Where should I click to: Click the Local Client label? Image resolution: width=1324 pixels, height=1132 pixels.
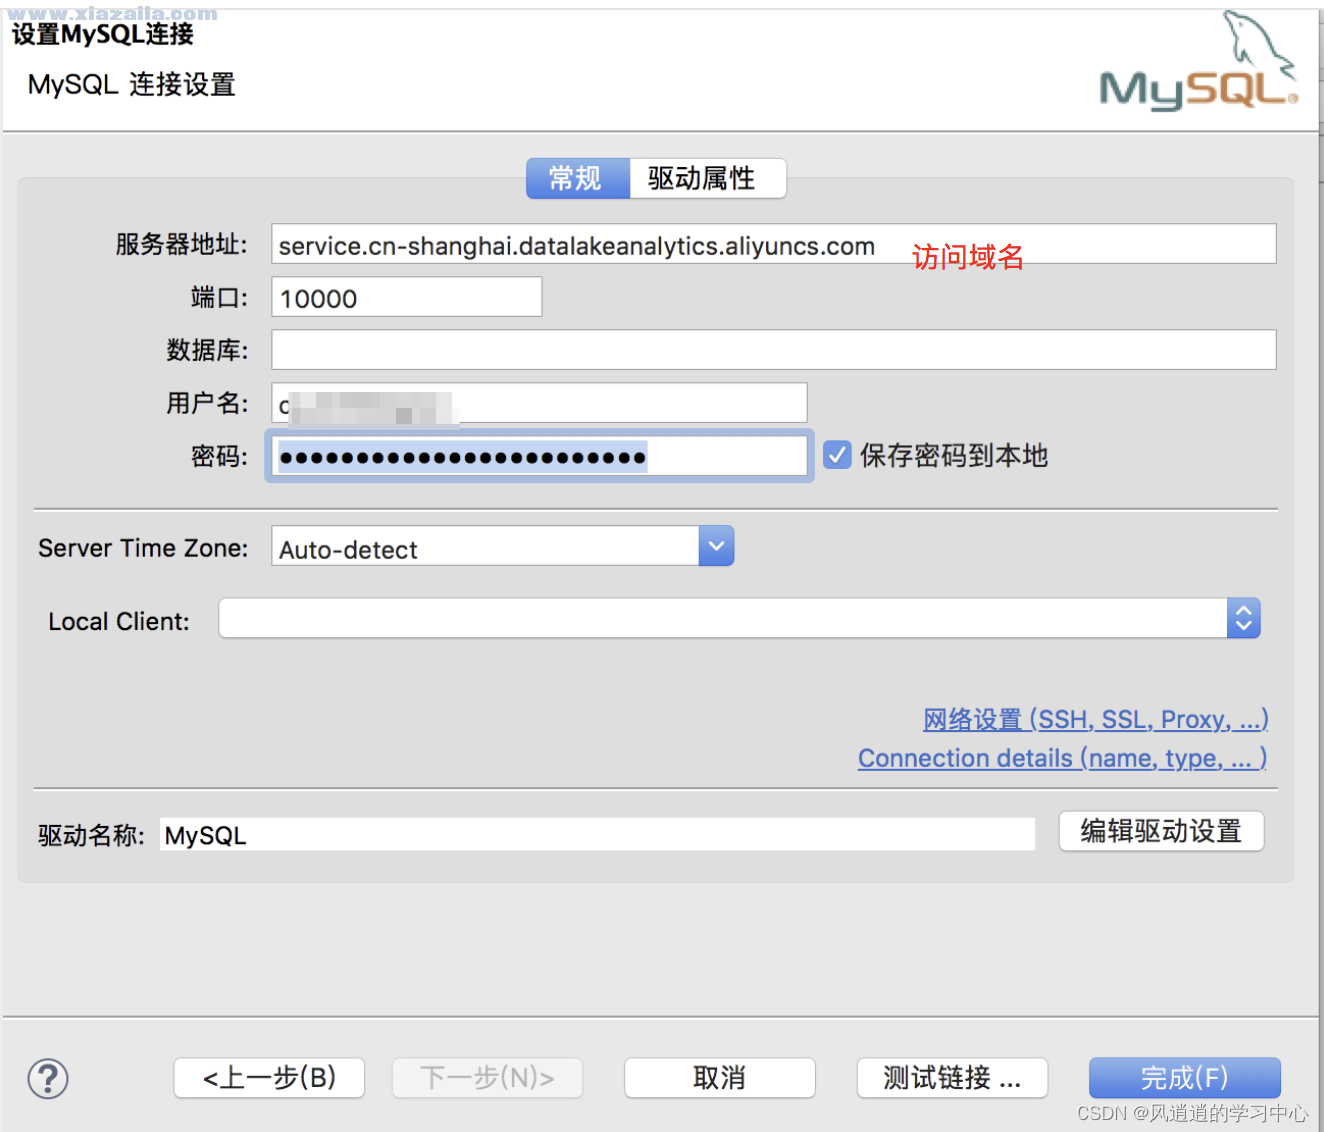tap(119, 621)
